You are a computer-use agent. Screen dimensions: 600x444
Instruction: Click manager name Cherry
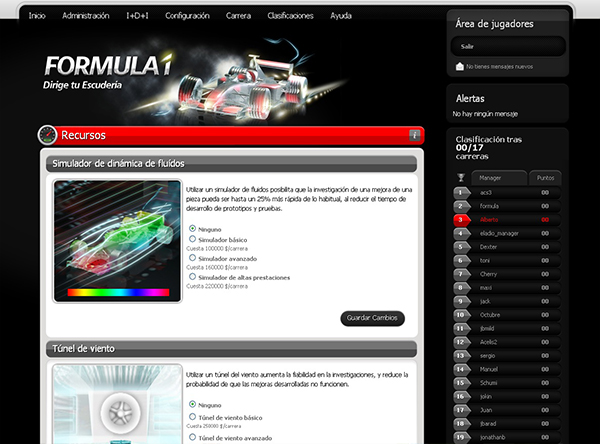pos(488,274)
